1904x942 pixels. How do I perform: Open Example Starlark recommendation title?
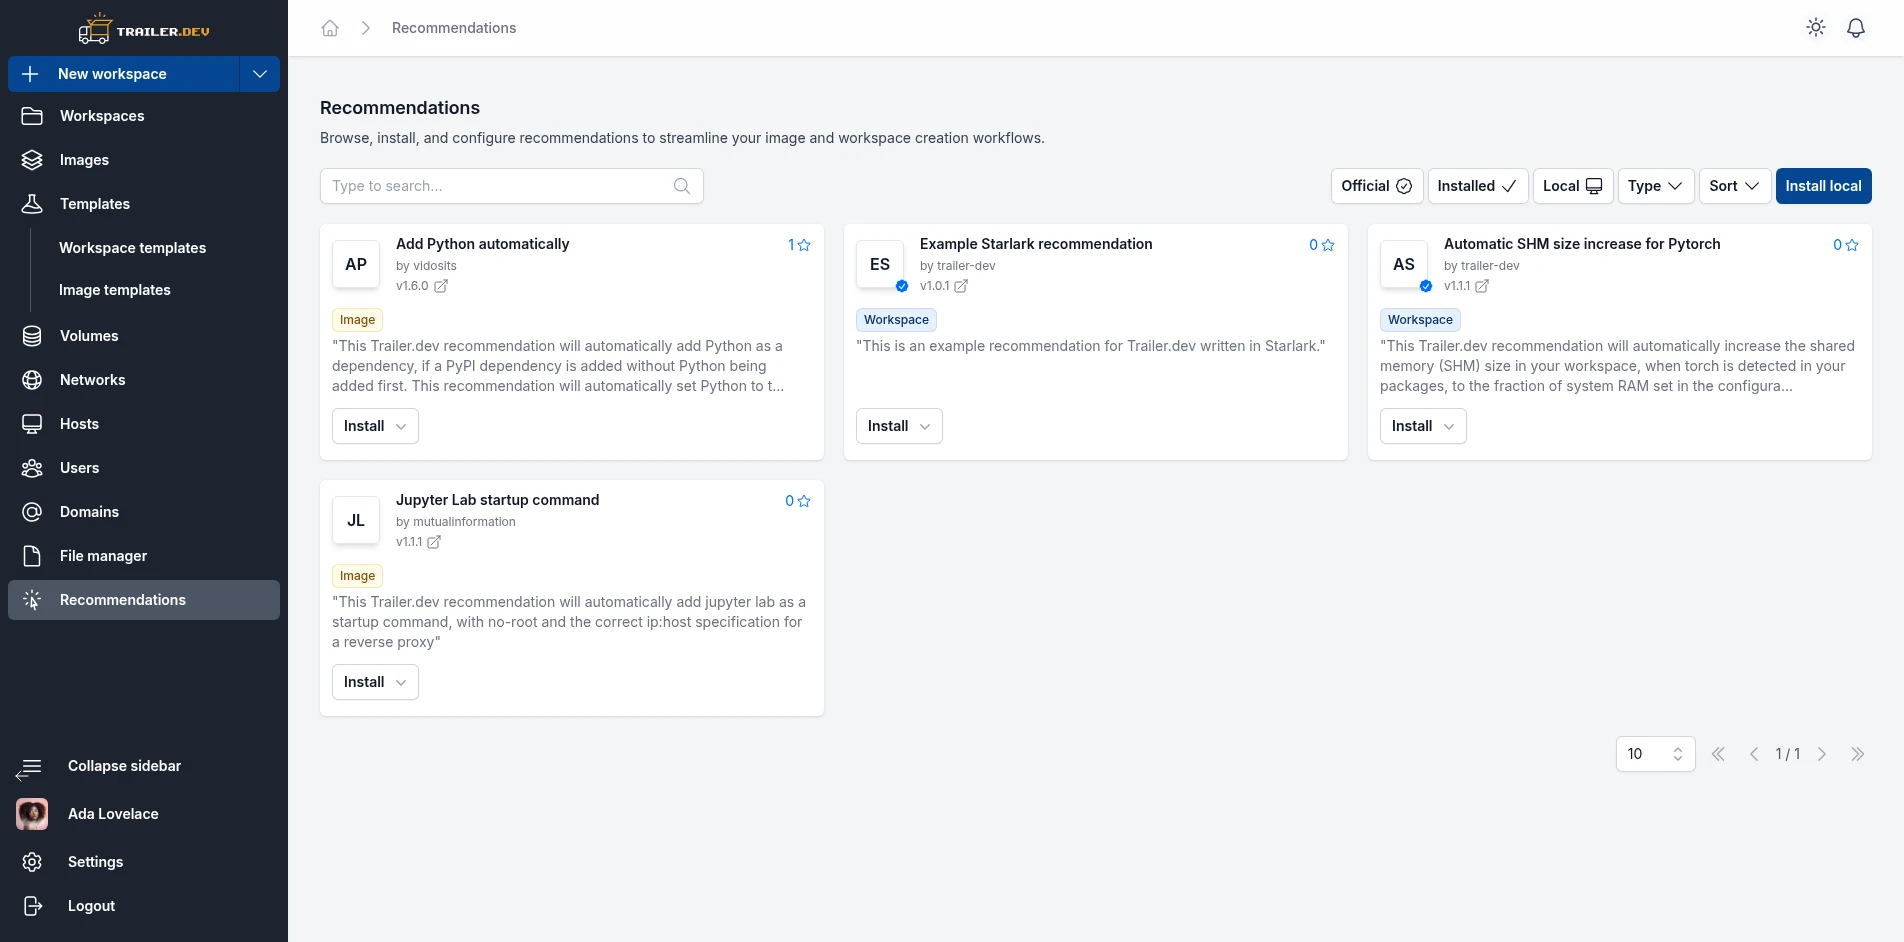(1036, 244)
